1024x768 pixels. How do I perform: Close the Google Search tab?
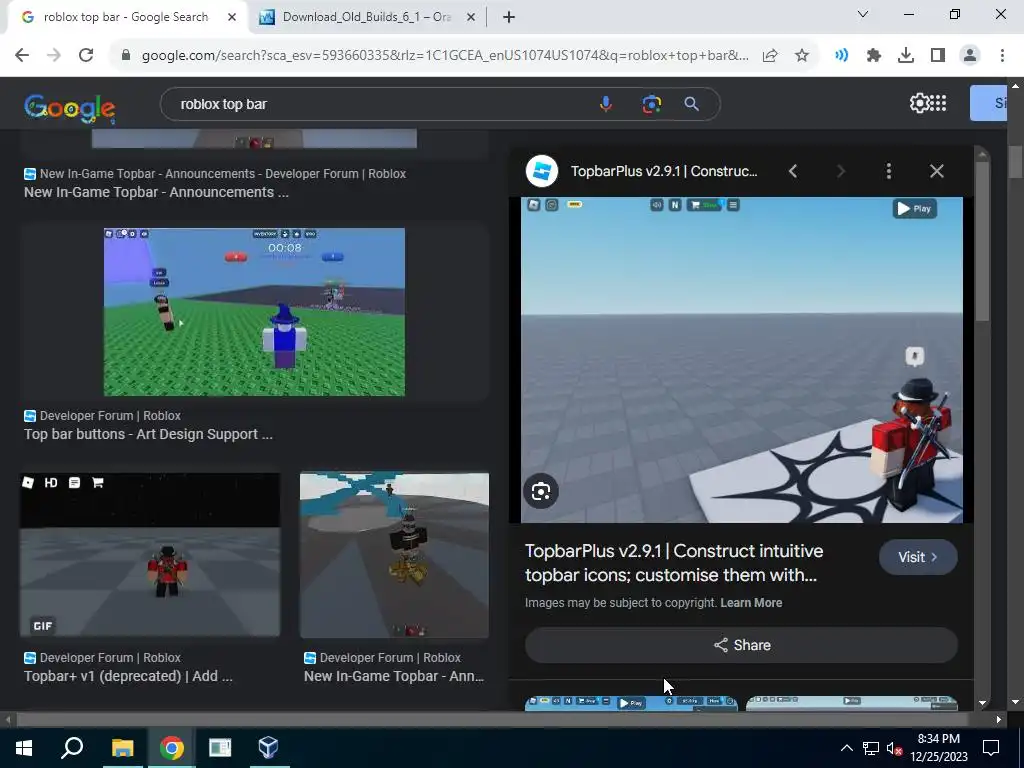[x=232, y=18]
